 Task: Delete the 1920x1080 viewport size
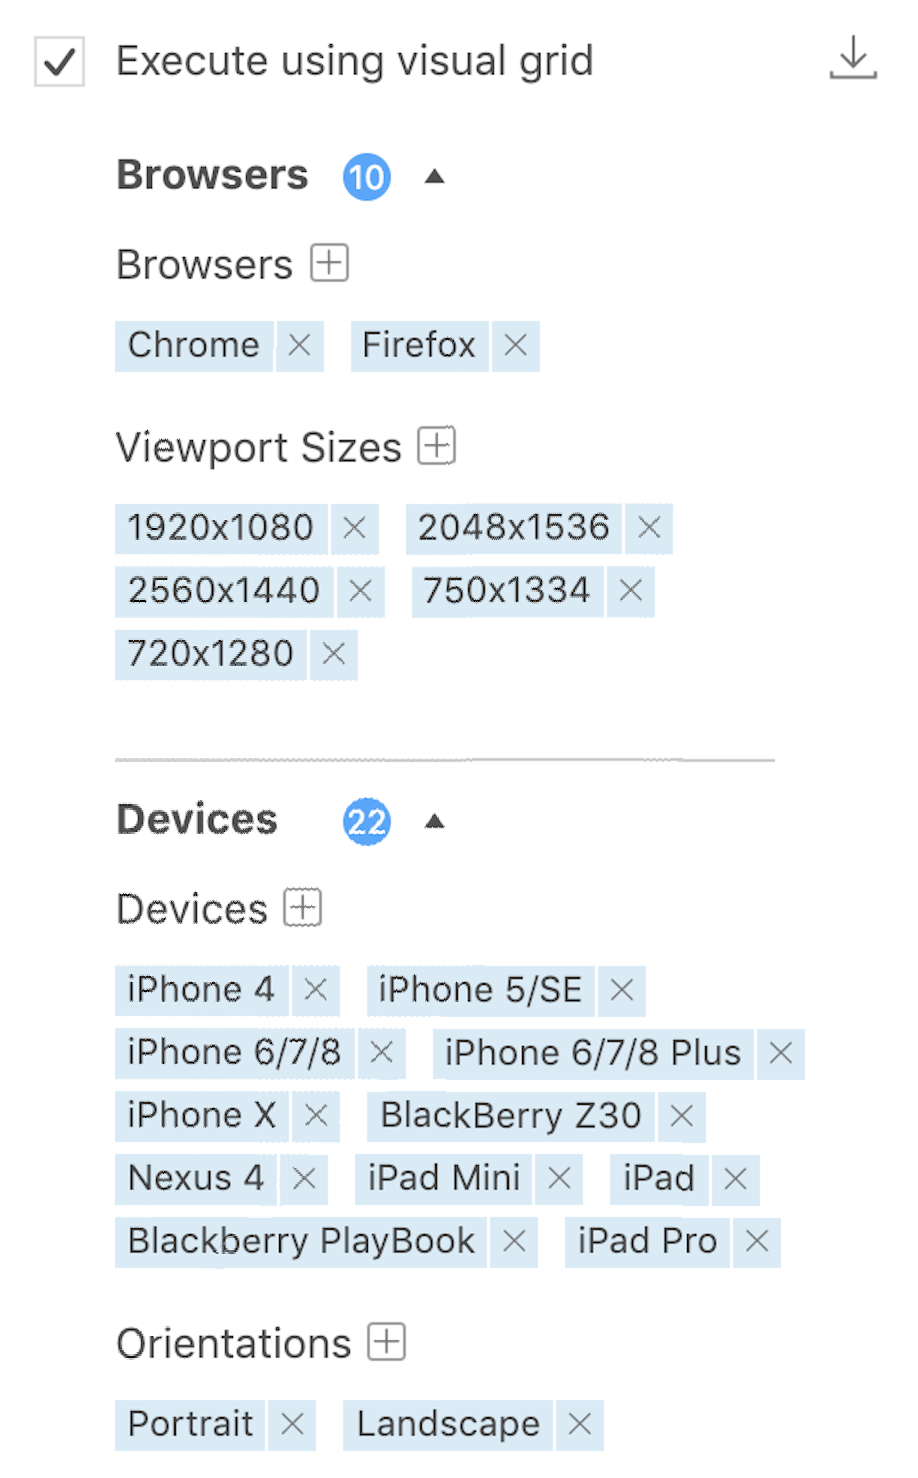coord(354,528)
